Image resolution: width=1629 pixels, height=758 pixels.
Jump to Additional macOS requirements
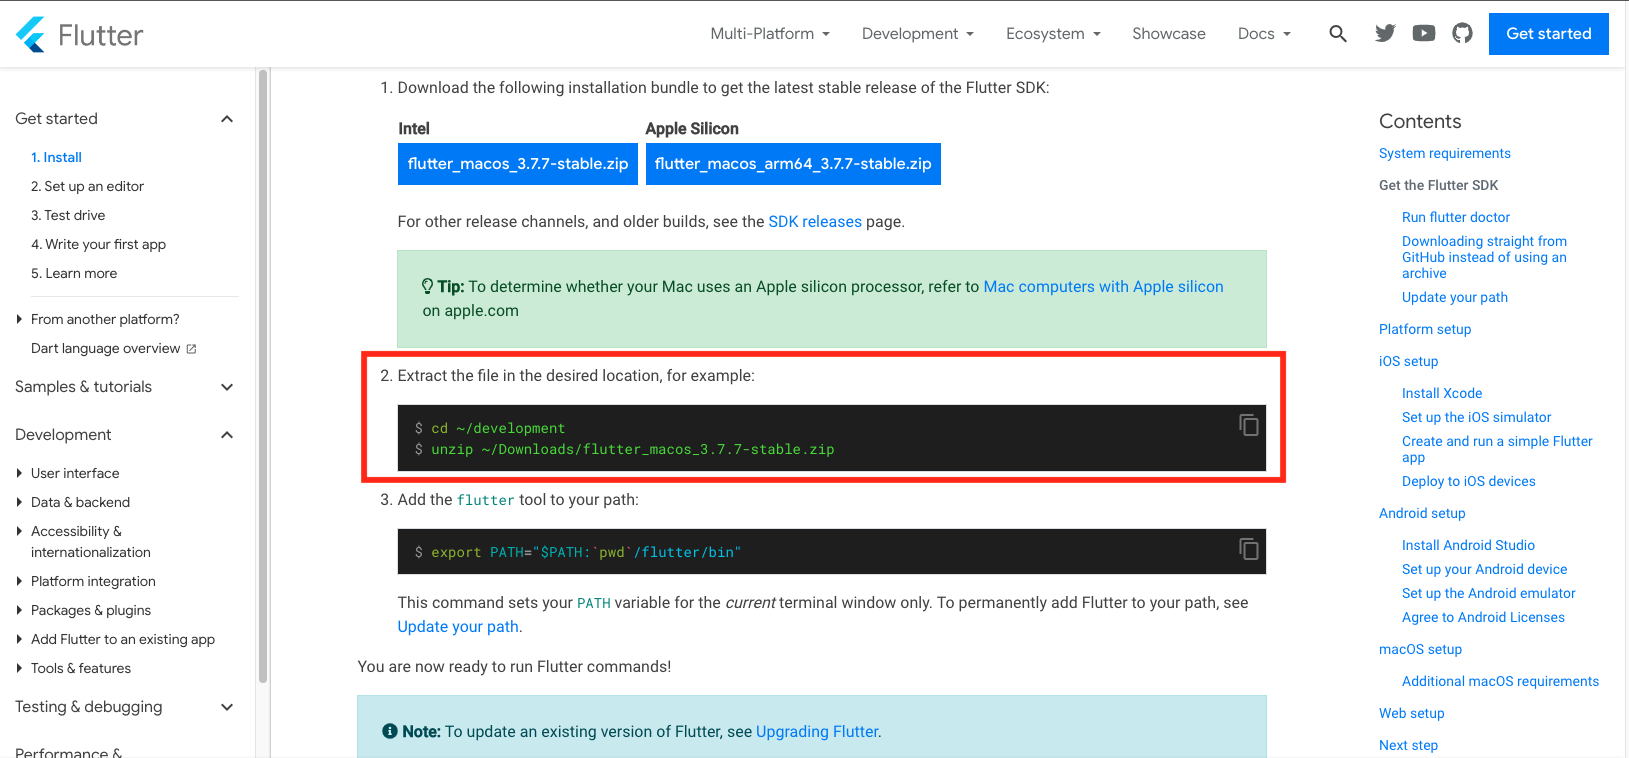coord(1500,681)
